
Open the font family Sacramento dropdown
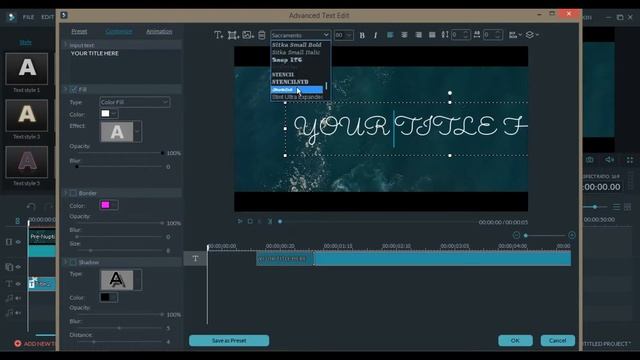coord(300,35)
